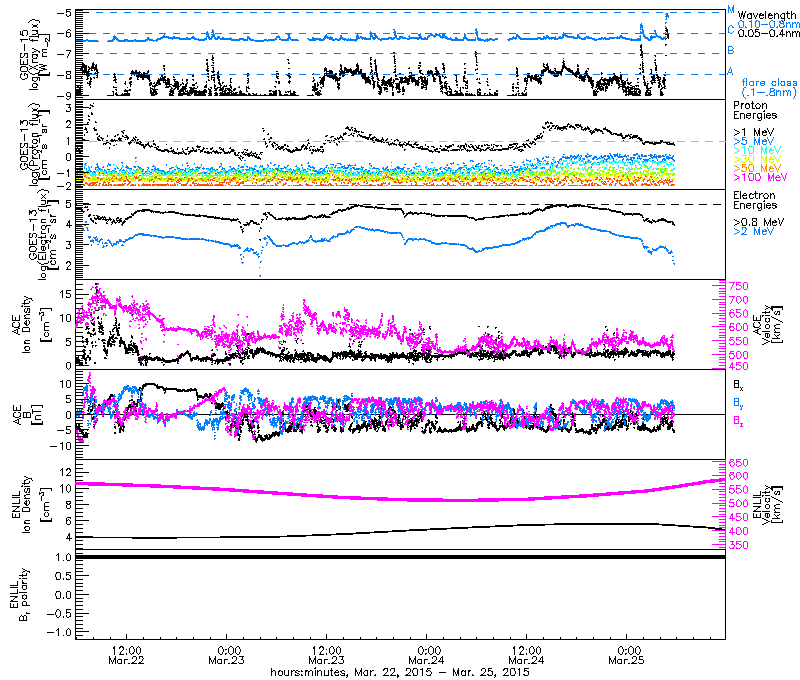The height and width of the screenshot is (680, 800).
Task: Click the B flare class marker
Action: (x=731, y=51)
